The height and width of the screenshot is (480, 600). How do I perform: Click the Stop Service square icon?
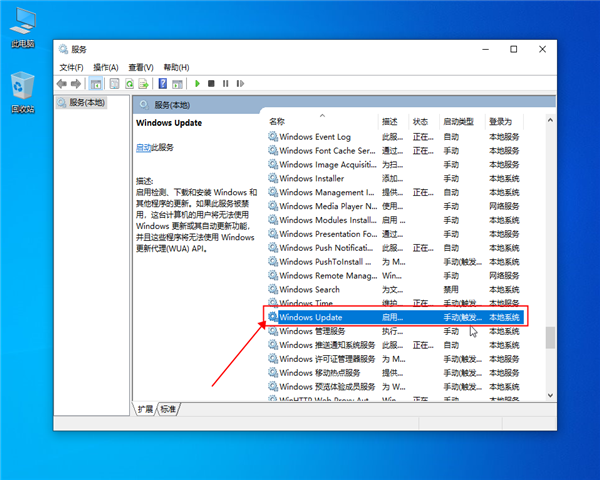212,83
